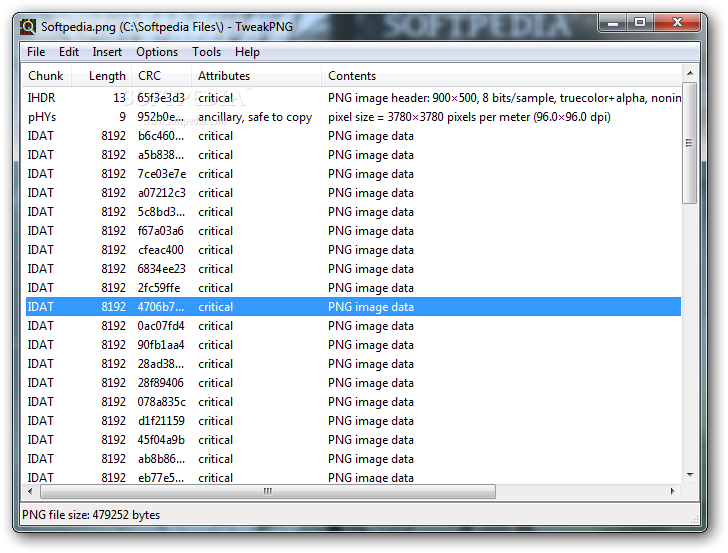Click the horizontal scrollbar thumb

pyautogui.click(x=268, y=491)
